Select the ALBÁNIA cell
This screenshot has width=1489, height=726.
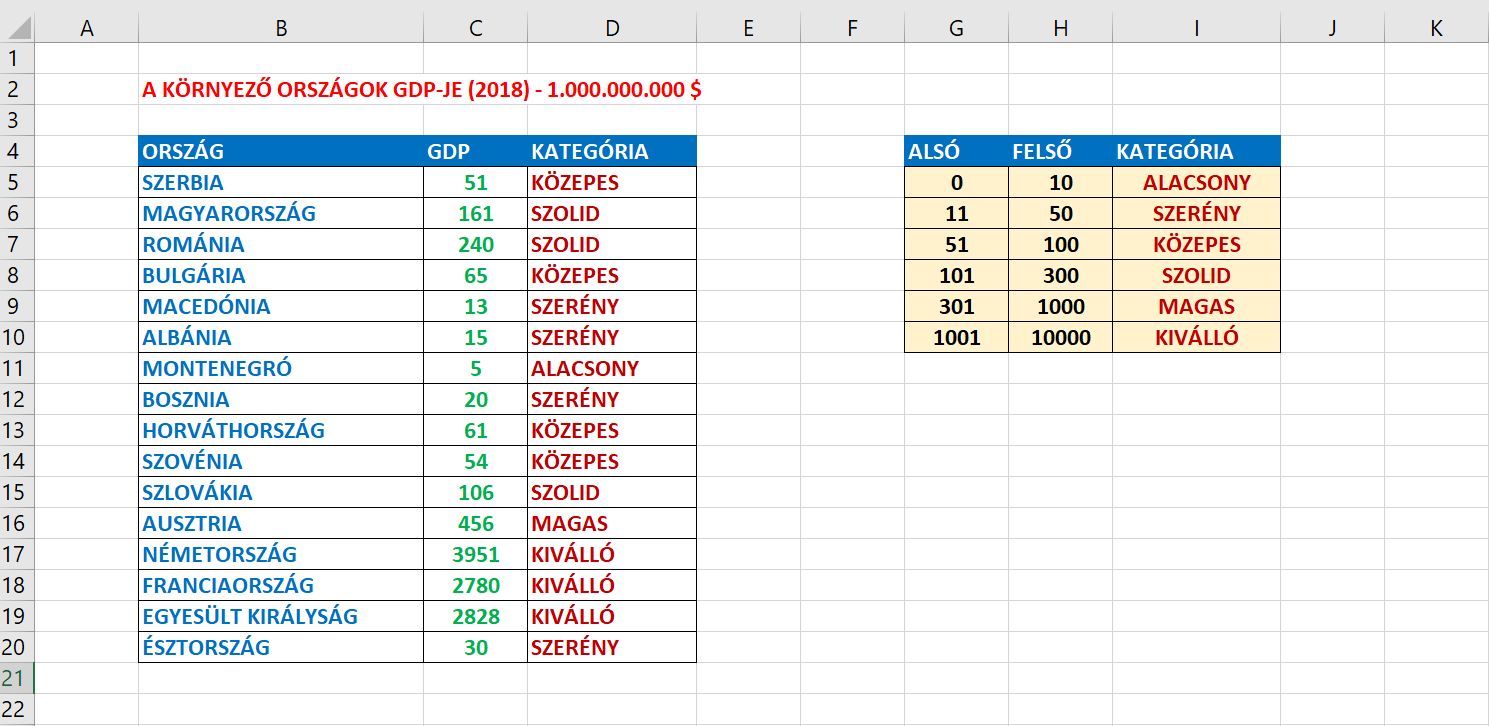[x=281, y=337]
